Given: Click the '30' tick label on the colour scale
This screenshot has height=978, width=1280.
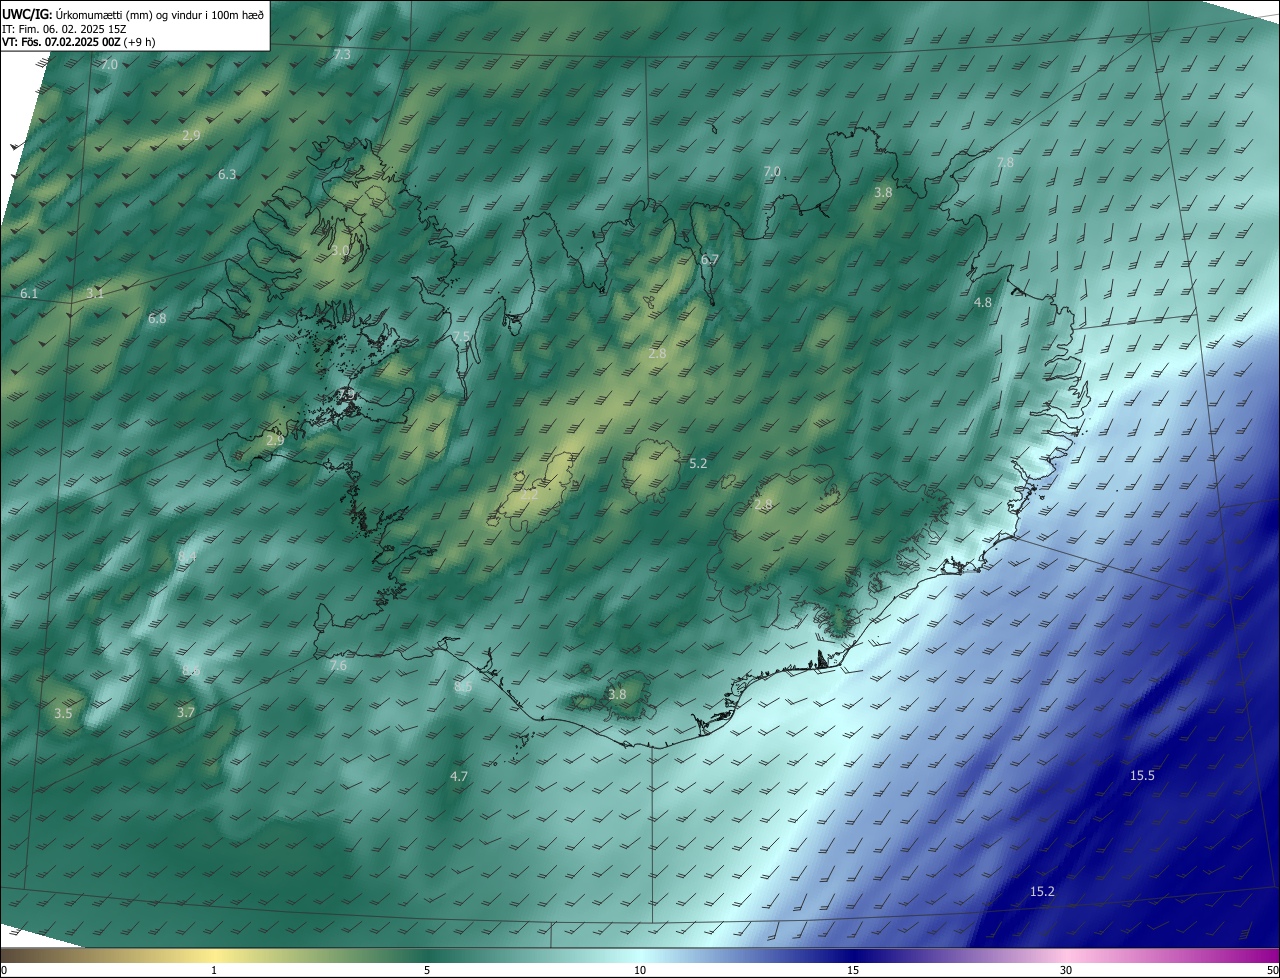Looking at the screenshot, I should pos(1066,970).
